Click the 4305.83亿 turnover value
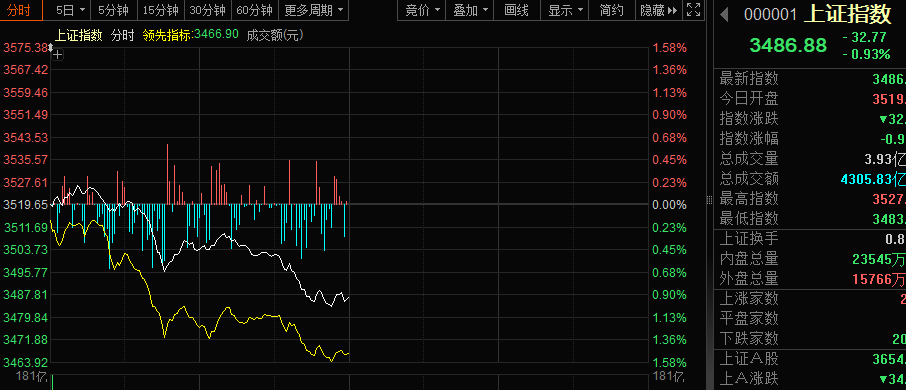Image resolution: width=906 pixels, height=390 pixels. (873, 179)
